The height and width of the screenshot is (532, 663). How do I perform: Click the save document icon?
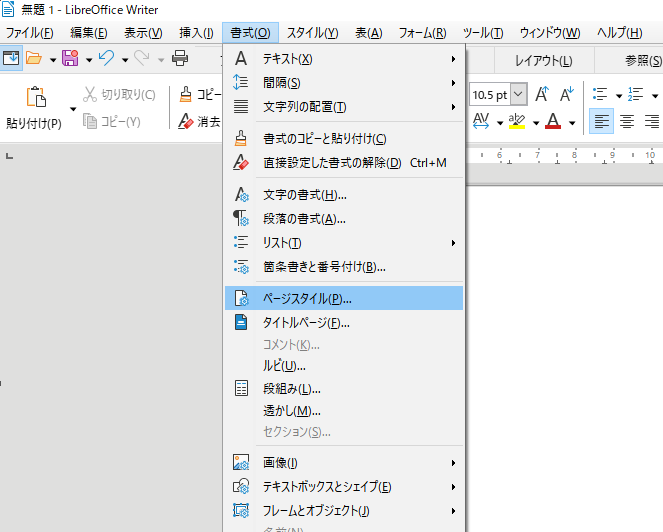pyautogui.click(x=70, y=58)
